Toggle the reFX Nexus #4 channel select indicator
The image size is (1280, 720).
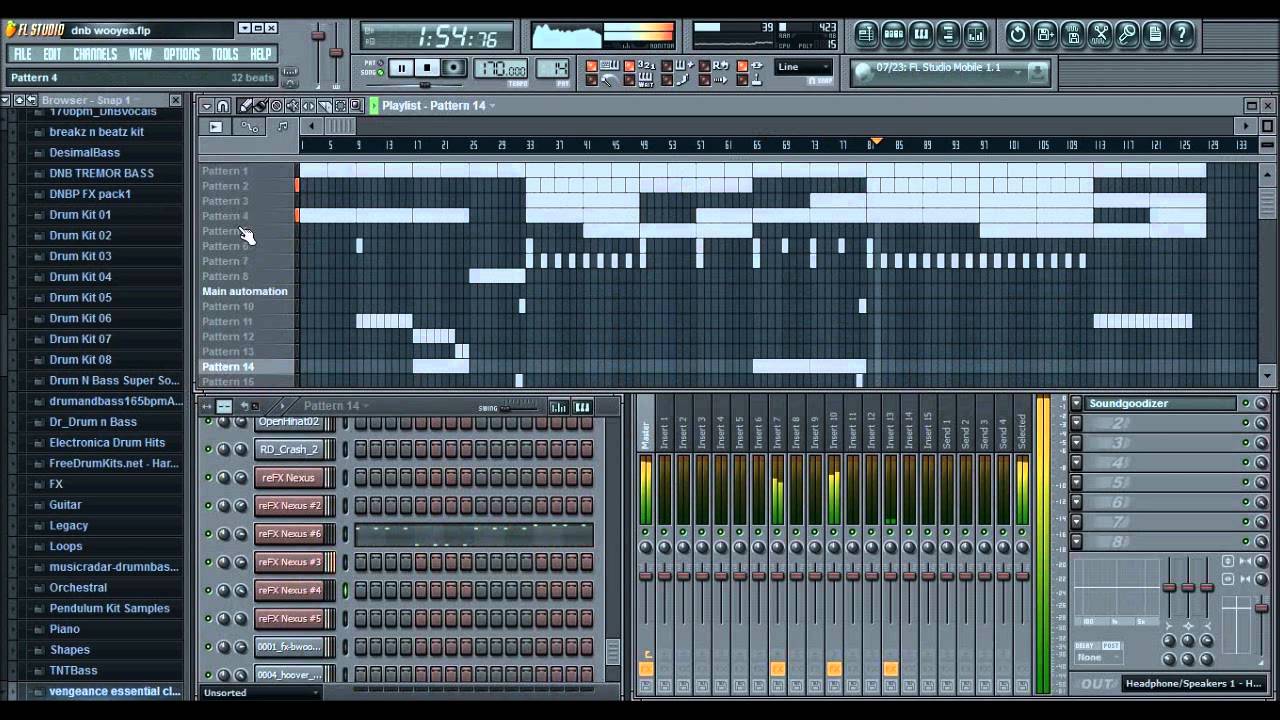click(x=346, y=590)
